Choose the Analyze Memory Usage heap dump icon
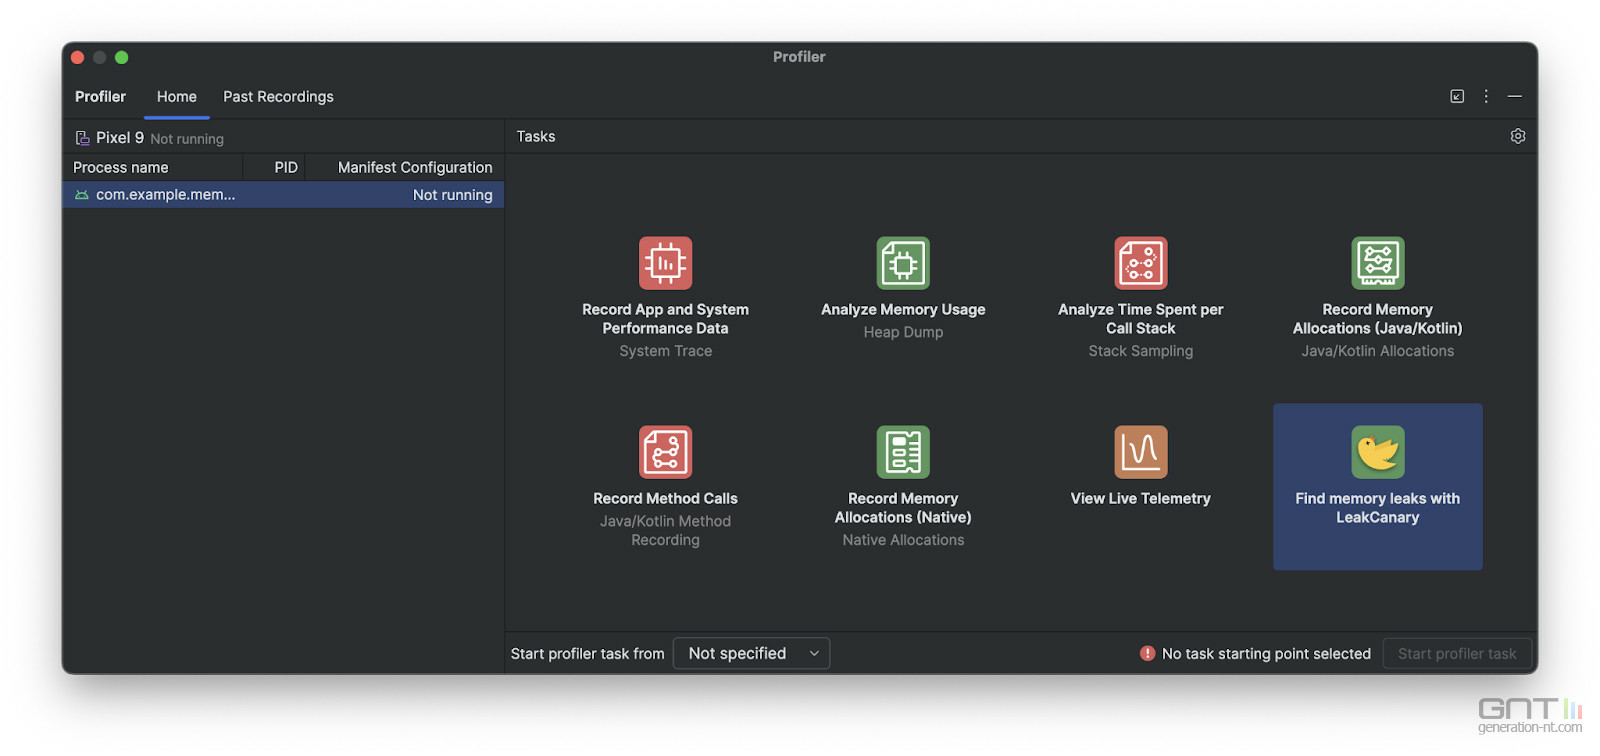Screen dimensions: 1600x756 pyautogui.click(x=903, y=263)
